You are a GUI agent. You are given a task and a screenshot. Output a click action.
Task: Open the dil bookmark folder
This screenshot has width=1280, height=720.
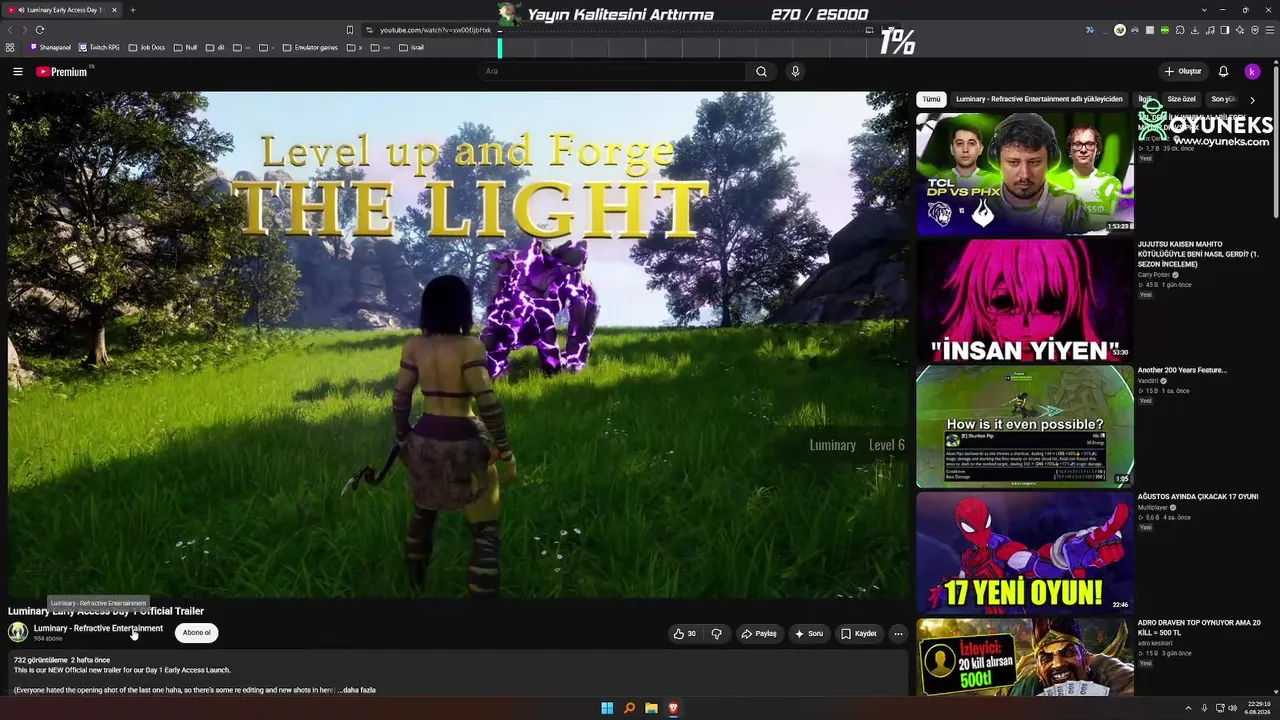[215, 47]
